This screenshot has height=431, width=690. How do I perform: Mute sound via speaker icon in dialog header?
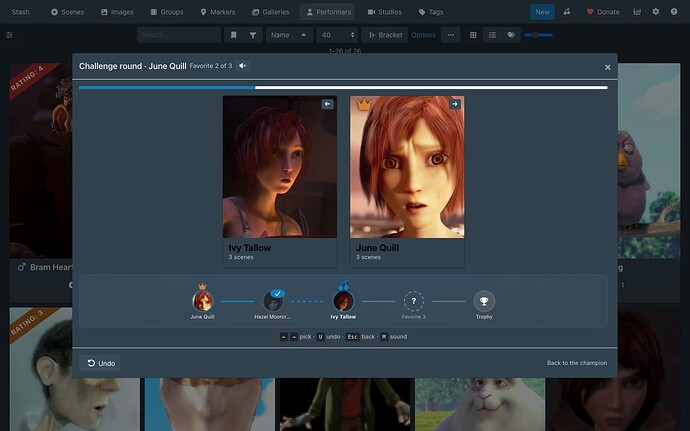[x=242, y=66]
